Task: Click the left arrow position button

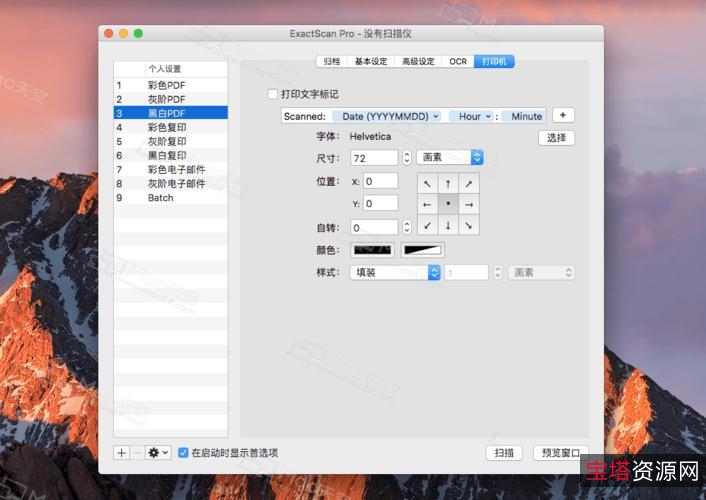Action: click(x=427, y=204)
